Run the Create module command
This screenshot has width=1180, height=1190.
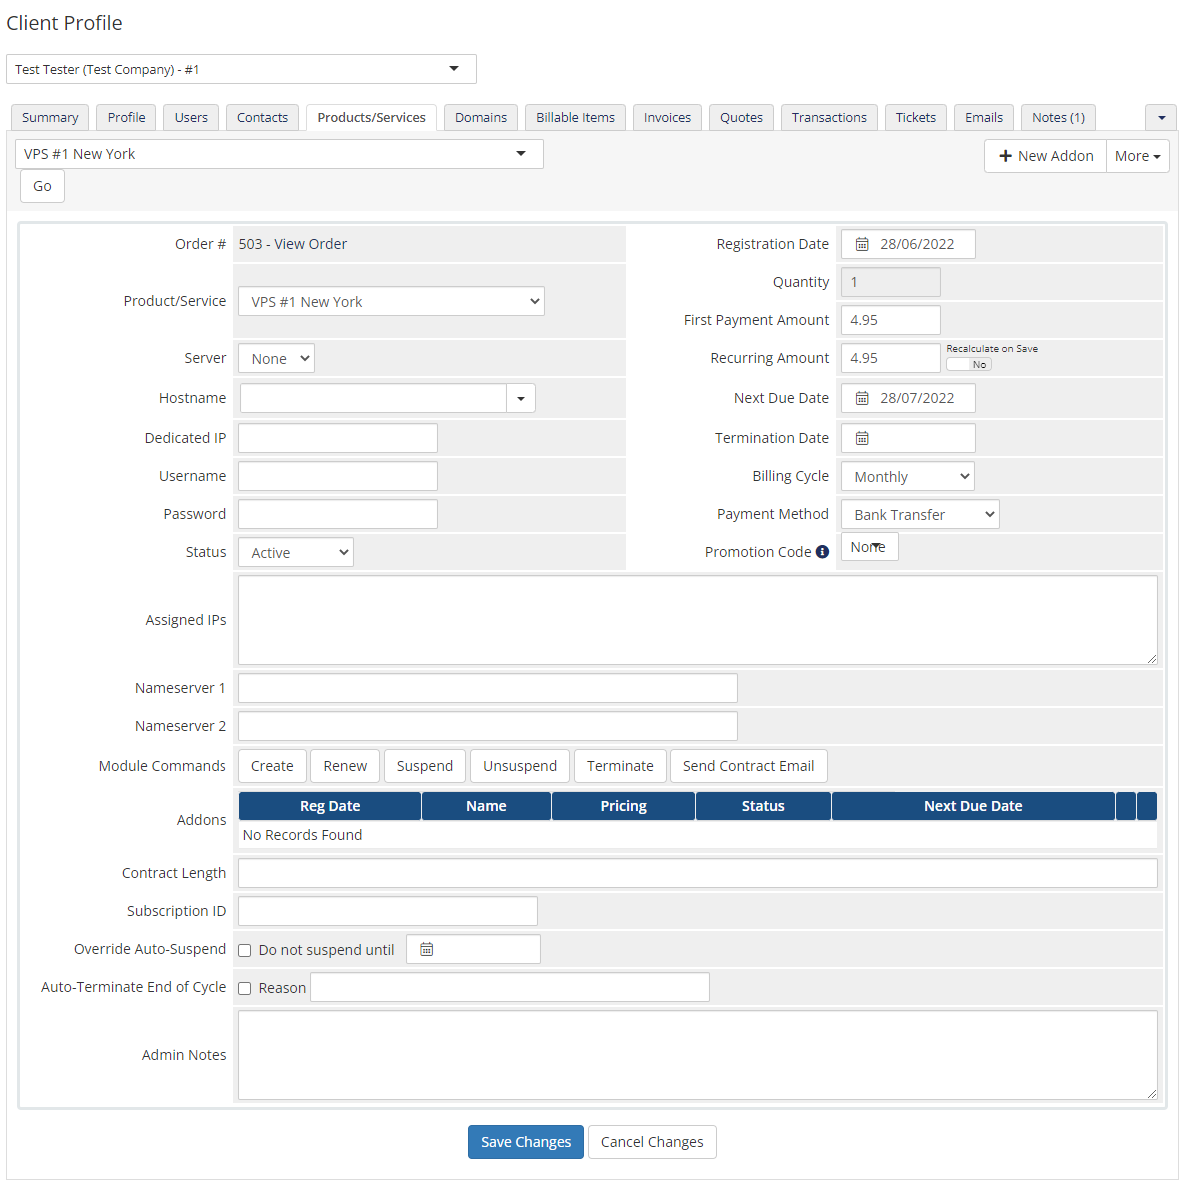[272, 766]
